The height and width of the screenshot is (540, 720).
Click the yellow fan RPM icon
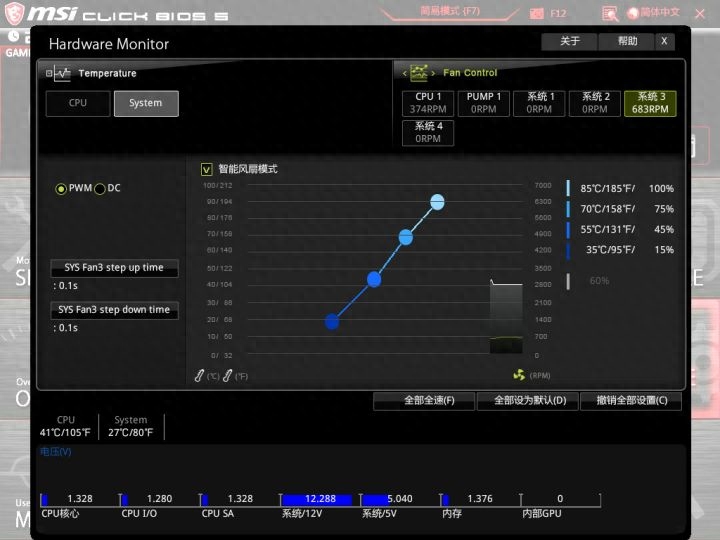[518, 375]
